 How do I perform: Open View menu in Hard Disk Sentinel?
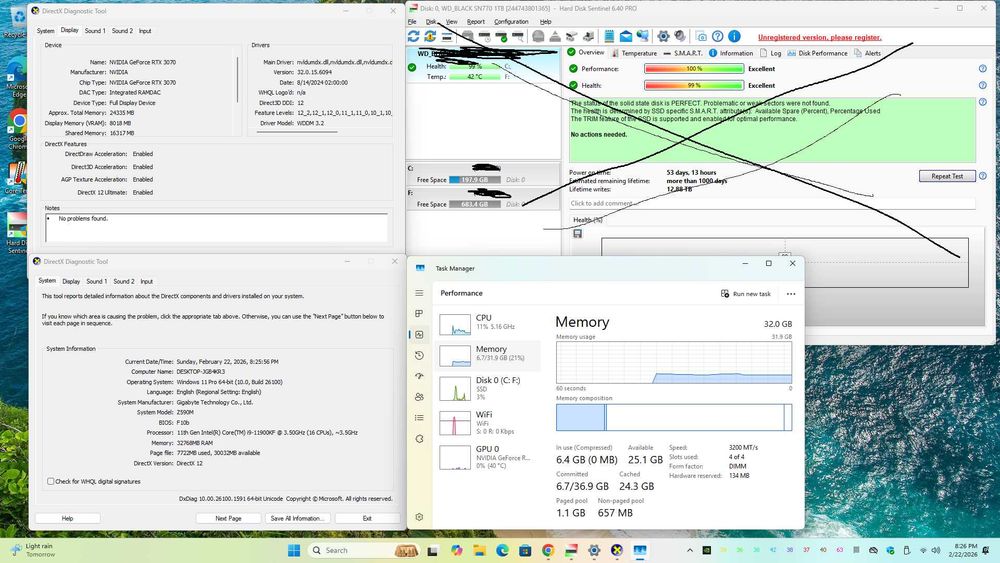click(x=452, y=22)
